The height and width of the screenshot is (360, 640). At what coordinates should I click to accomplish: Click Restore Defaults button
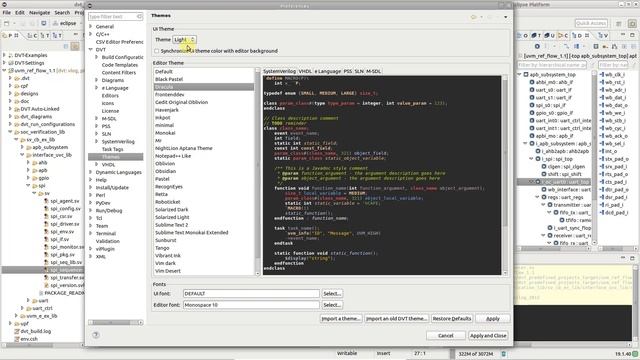451,318
